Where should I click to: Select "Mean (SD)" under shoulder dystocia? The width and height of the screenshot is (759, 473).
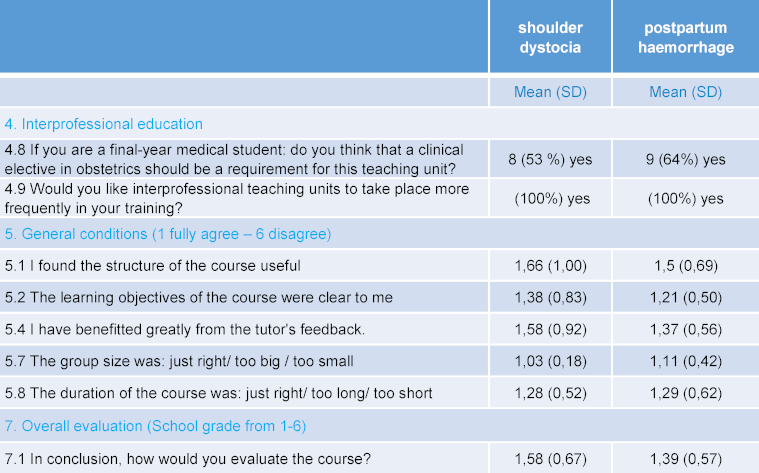coord(551,92)
